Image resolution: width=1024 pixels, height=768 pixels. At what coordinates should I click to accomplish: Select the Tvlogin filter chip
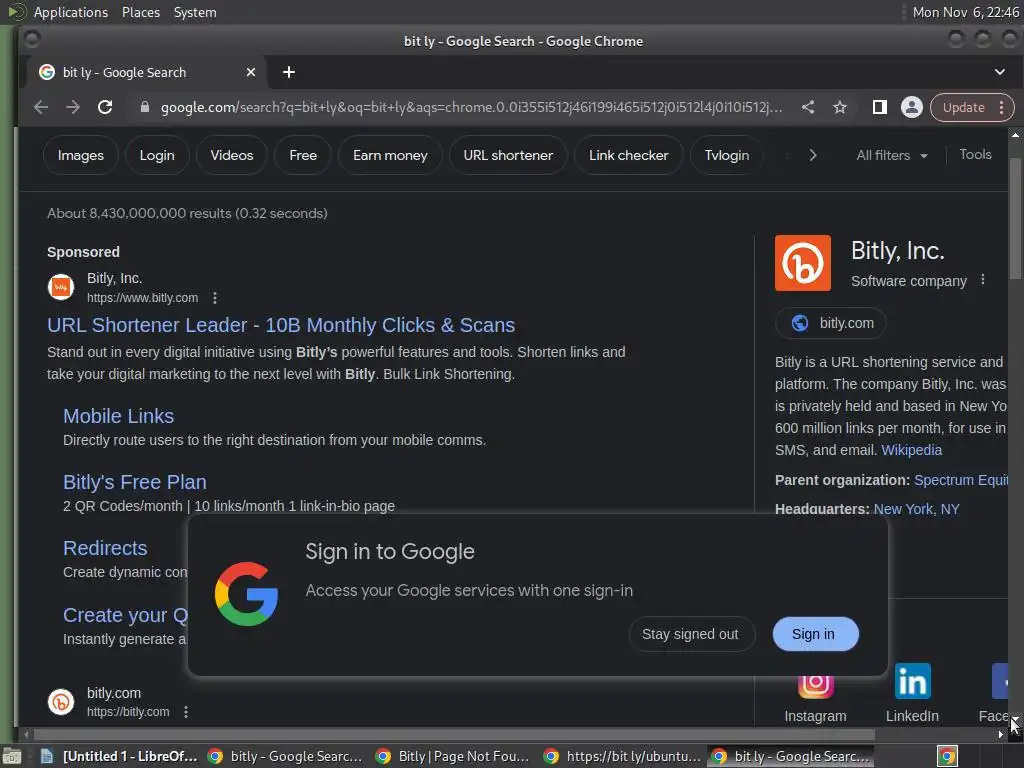point(726,155)
